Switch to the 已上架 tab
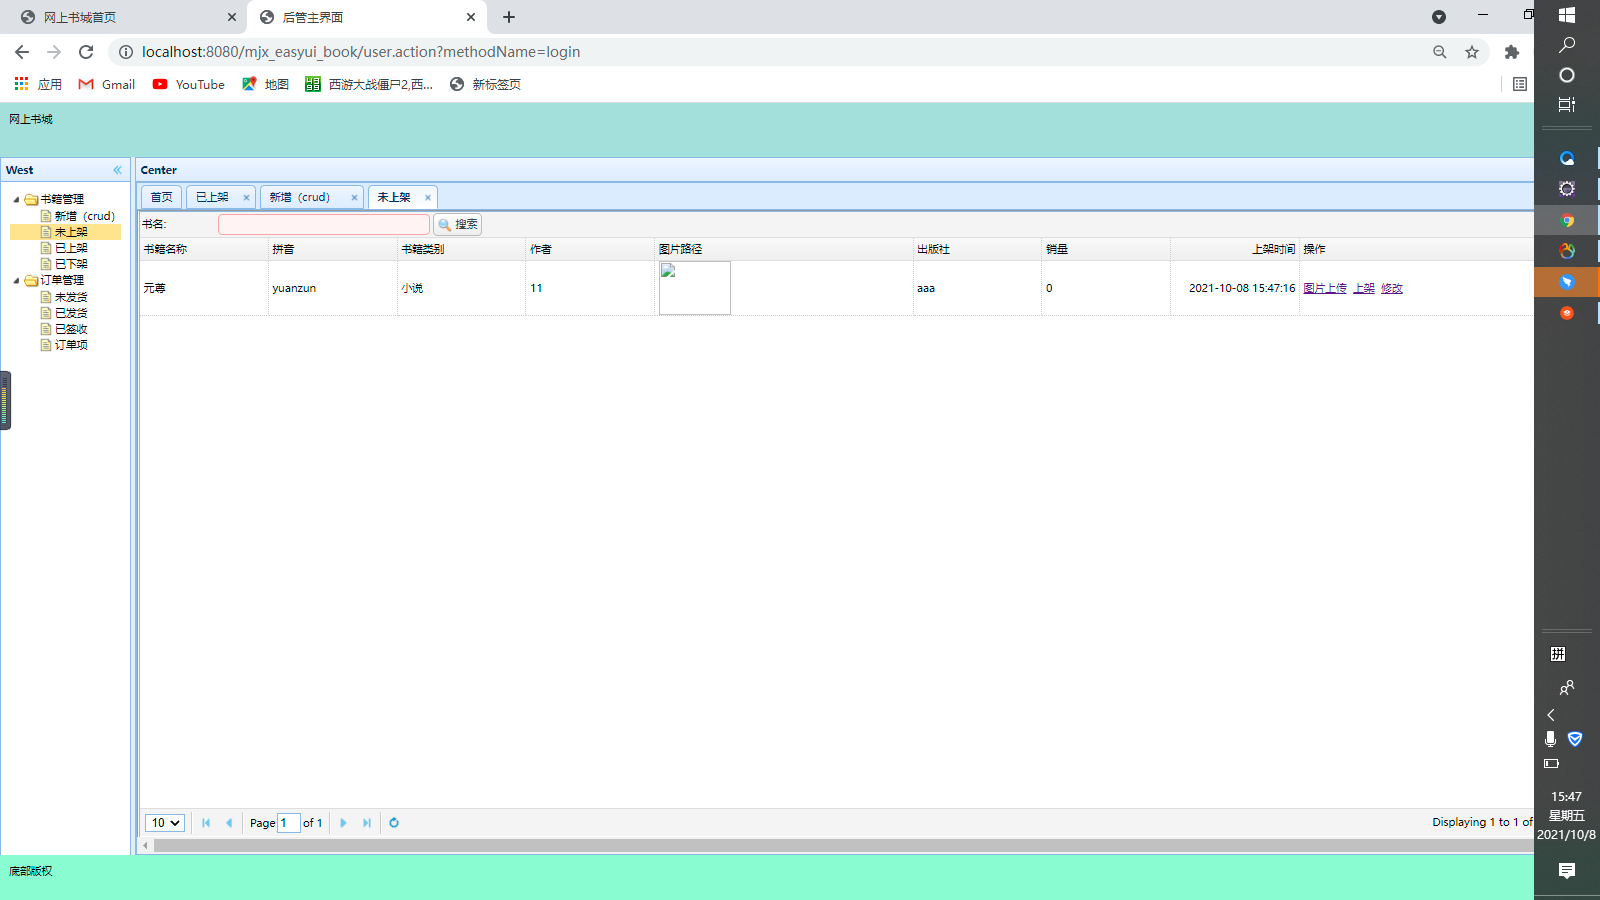The height and width of the screenshot is (900, 1600). (212, 197)
